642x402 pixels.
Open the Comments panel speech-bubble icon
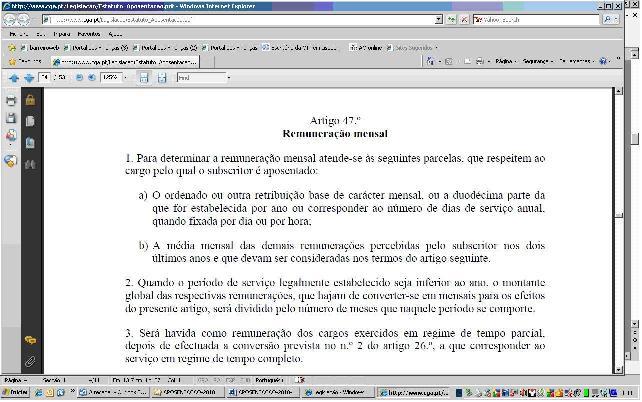click(30, 340)
